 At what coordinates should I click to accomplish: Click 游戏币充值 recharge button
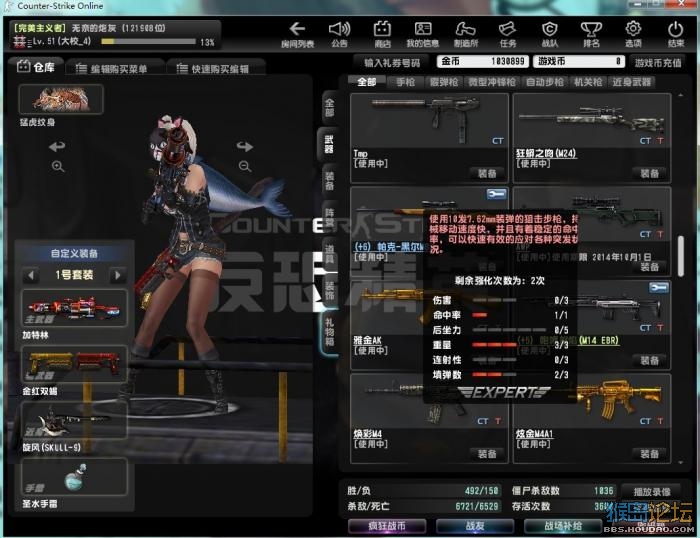click(658, 63)
